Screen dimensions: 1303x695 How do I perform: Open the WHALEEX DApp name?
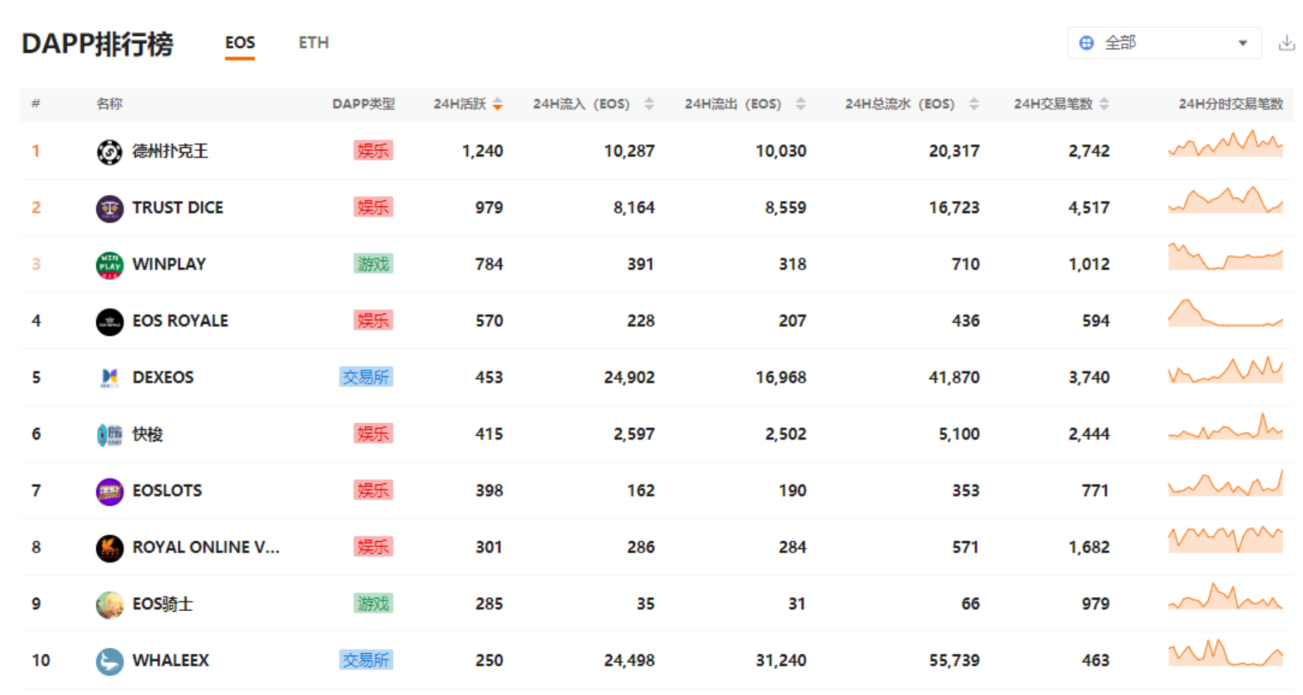[x=171, y=661]
